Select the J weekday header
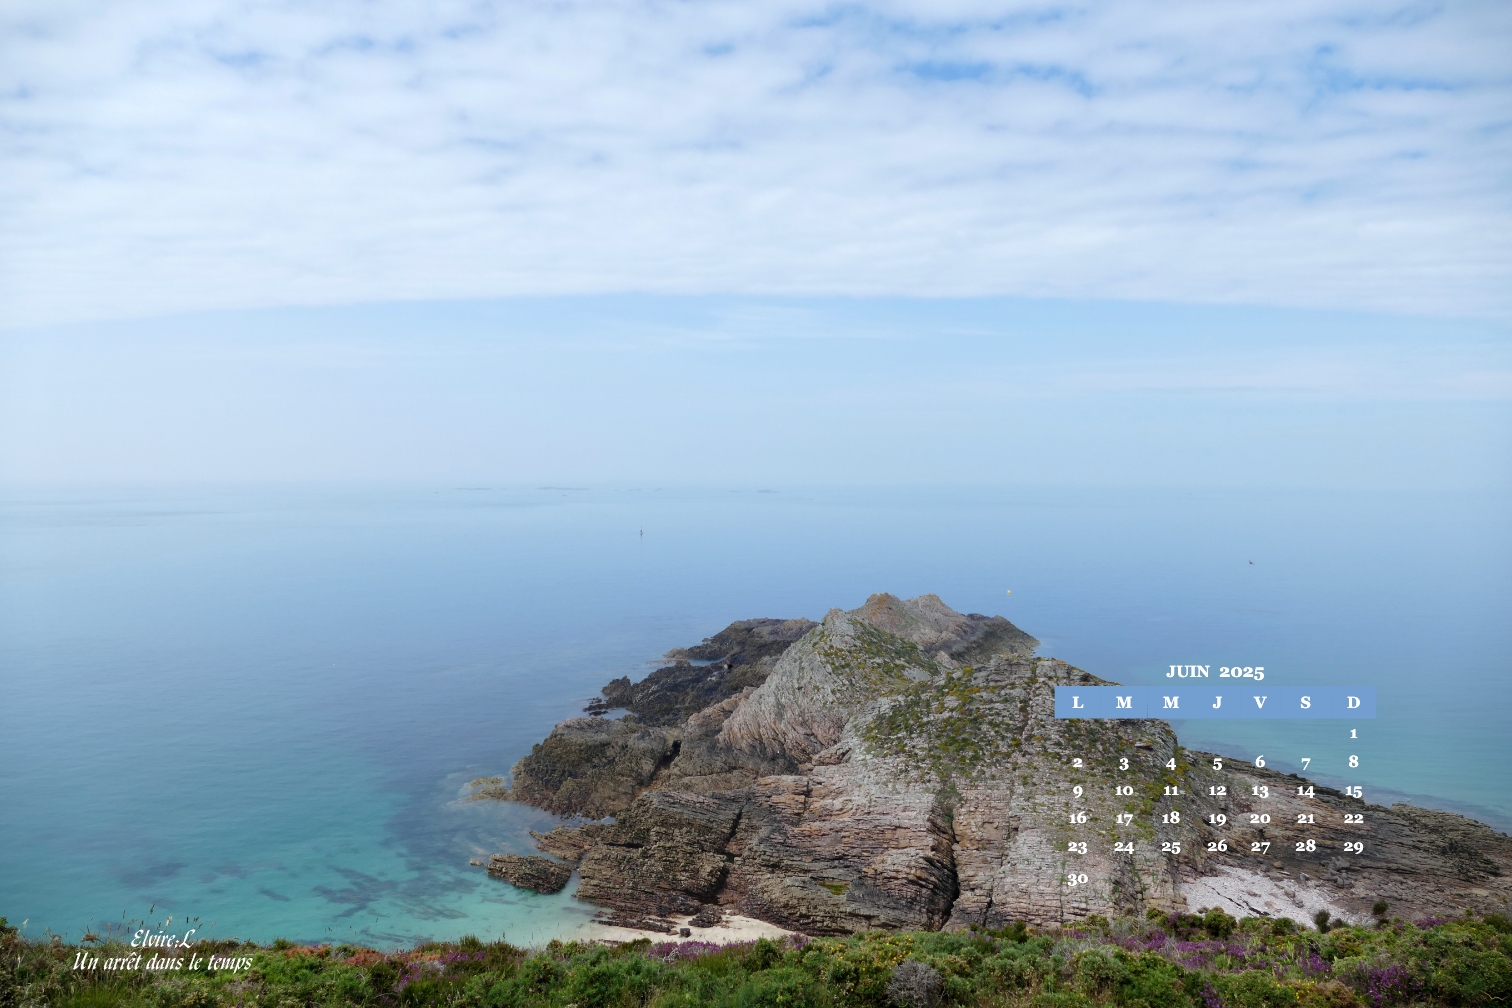The height and width of the screenshot is (1008, 1512). [x=1217, y=702]
